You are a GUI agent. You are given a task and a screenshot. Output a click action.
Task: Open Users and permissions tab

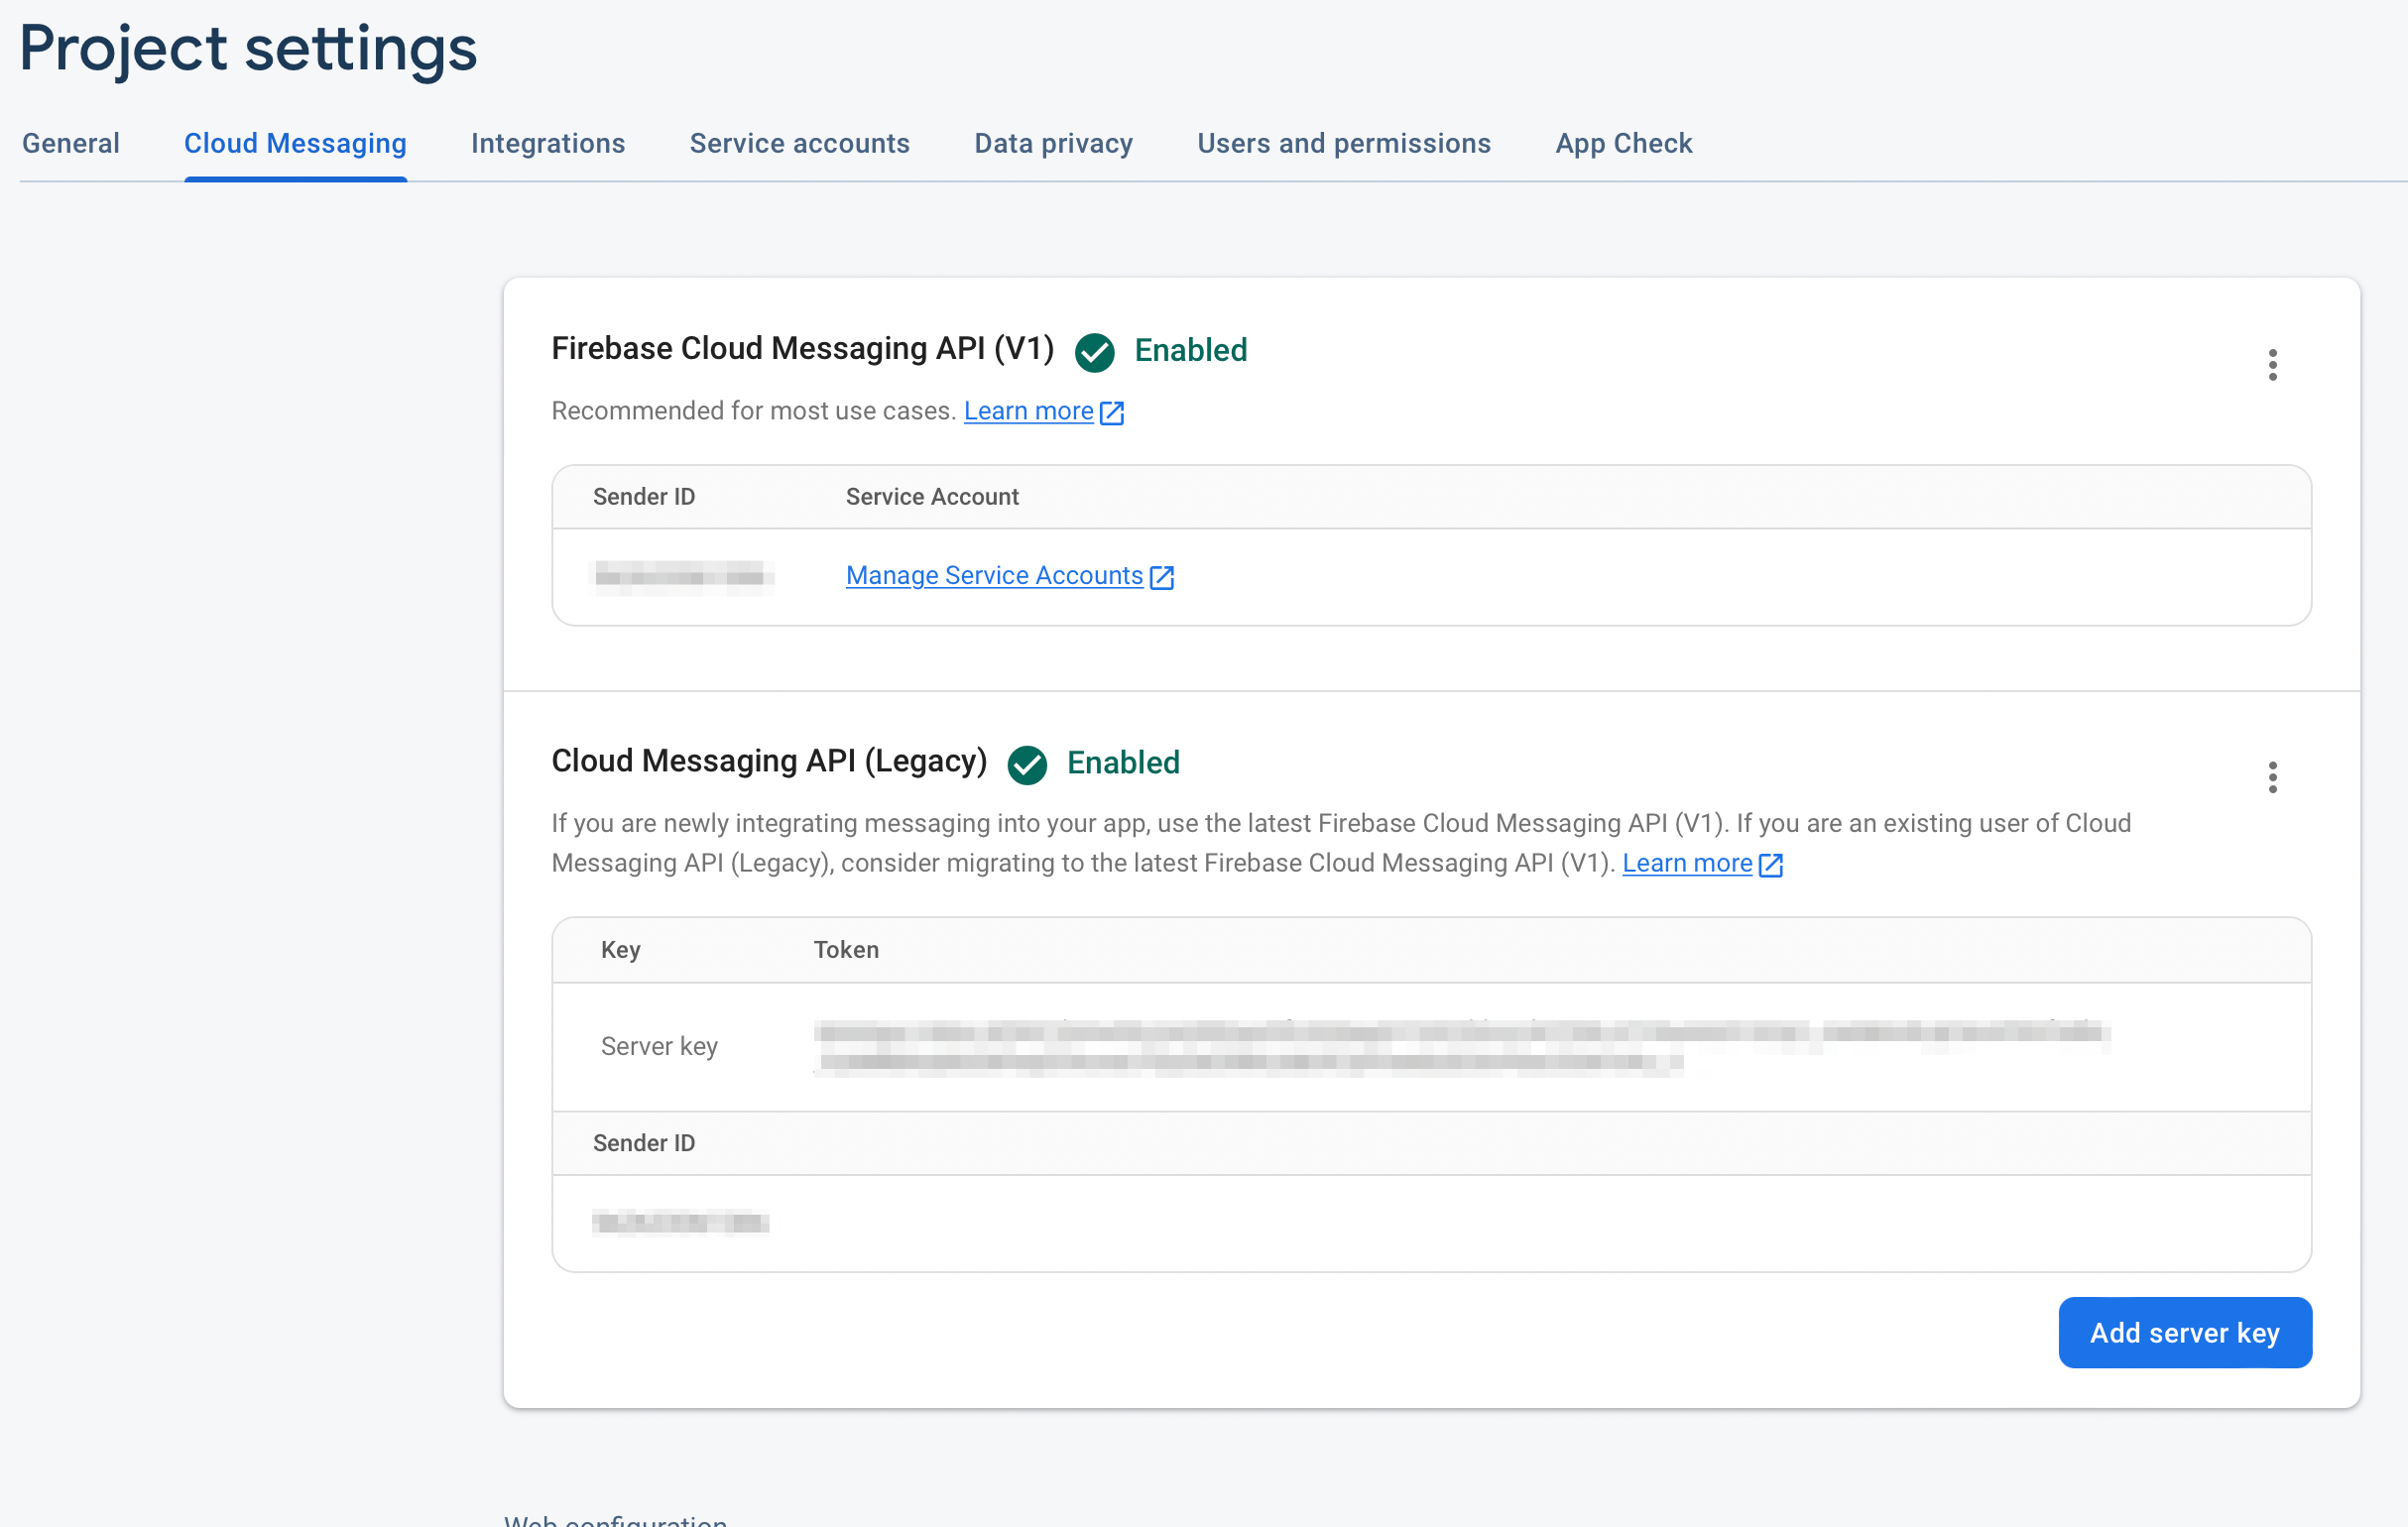point(1344,144)
